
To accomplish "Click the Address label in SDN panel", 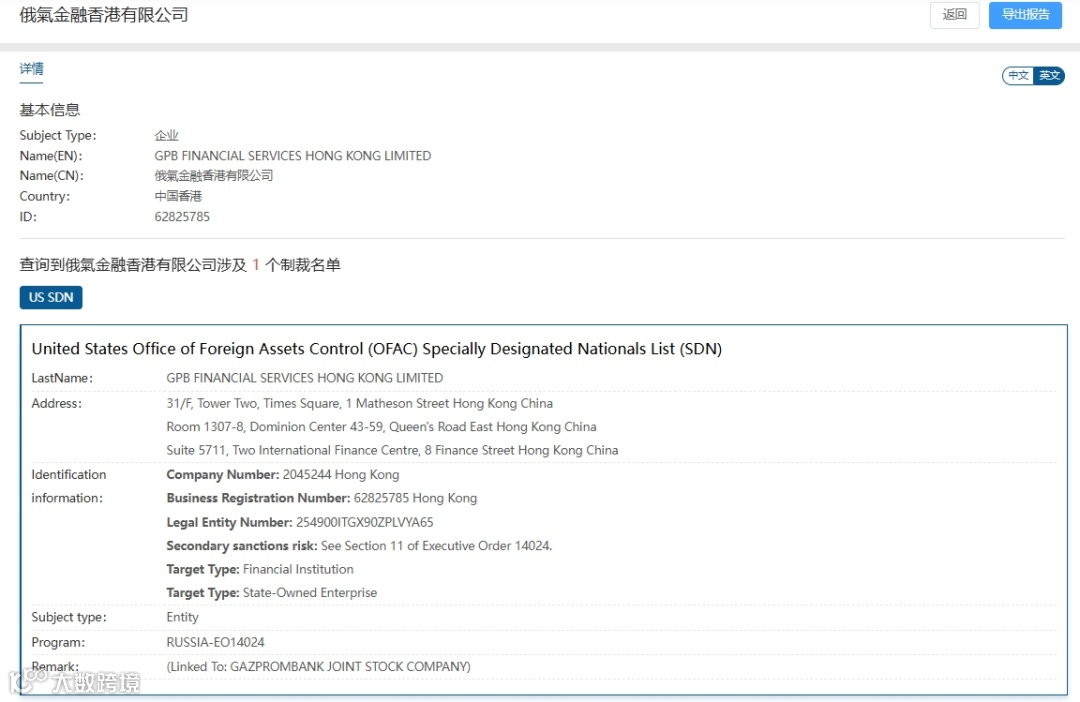I will pyautogui.click(x=56, y=404).
